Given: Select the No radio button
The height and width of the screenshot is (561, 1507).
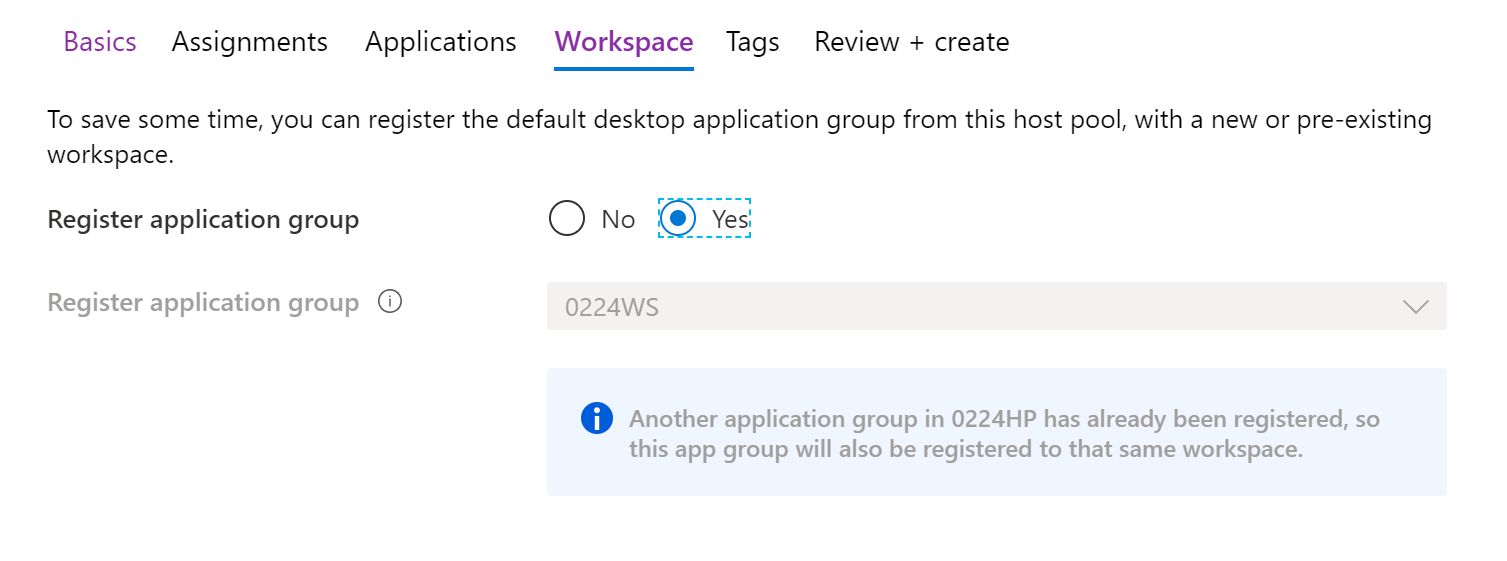Looking at the screenshot, I should tap(566, 219).
